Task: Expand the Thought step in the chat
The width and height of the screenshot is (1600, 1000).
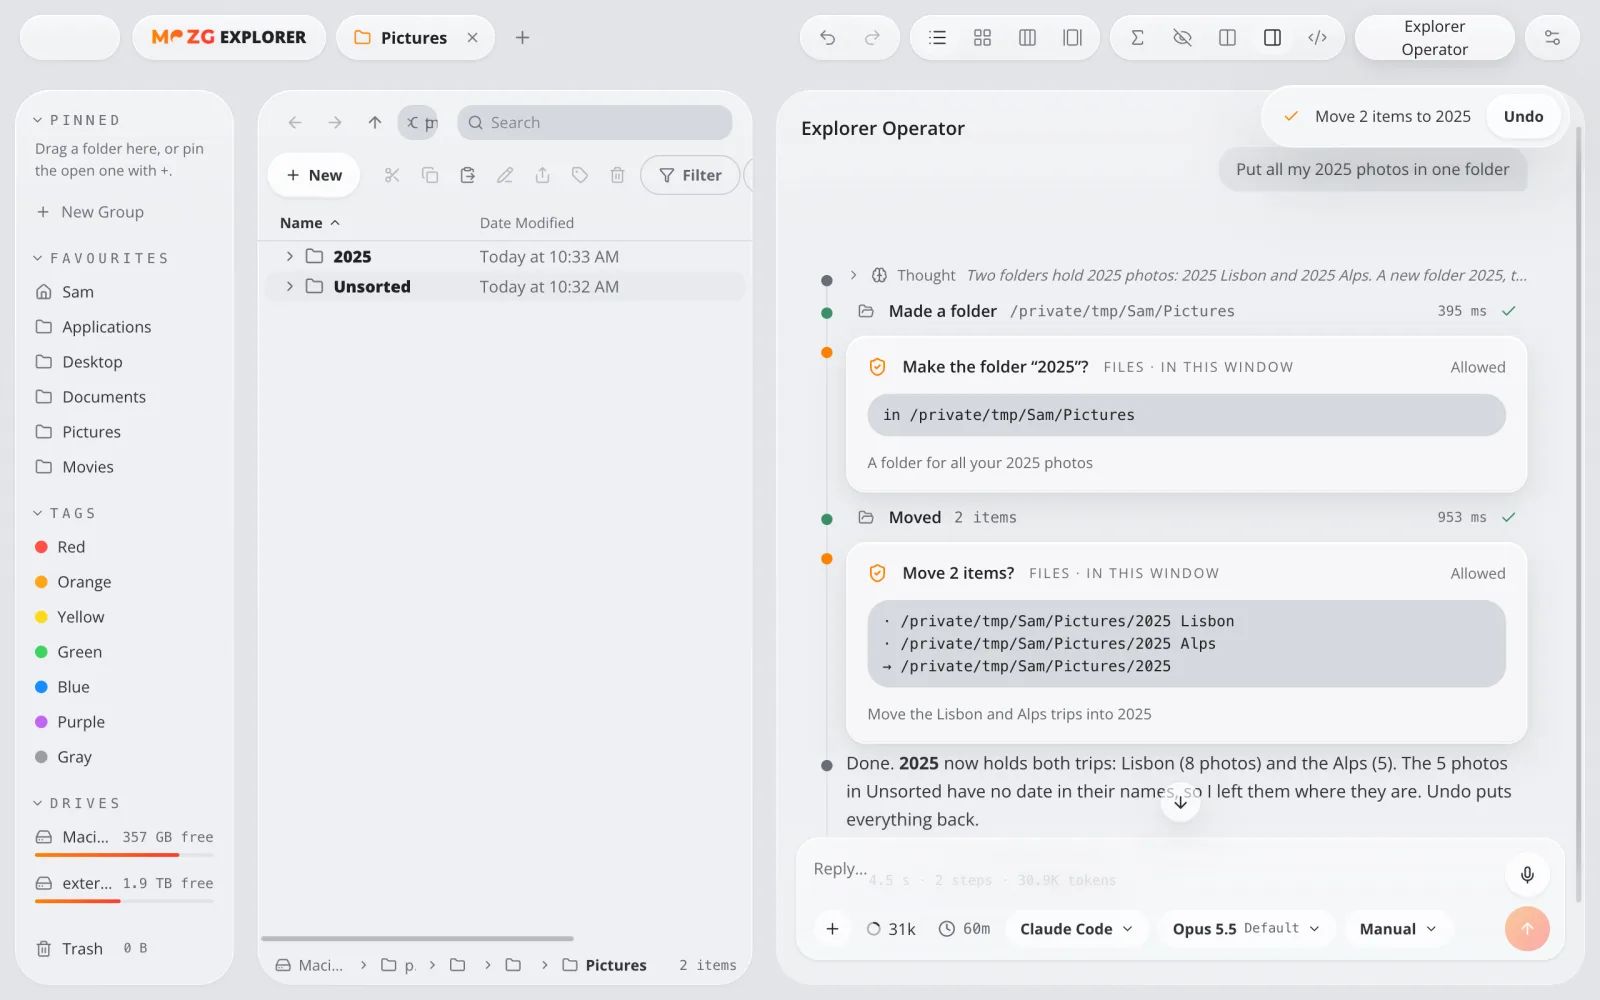Action: click(x=853, y=275)
